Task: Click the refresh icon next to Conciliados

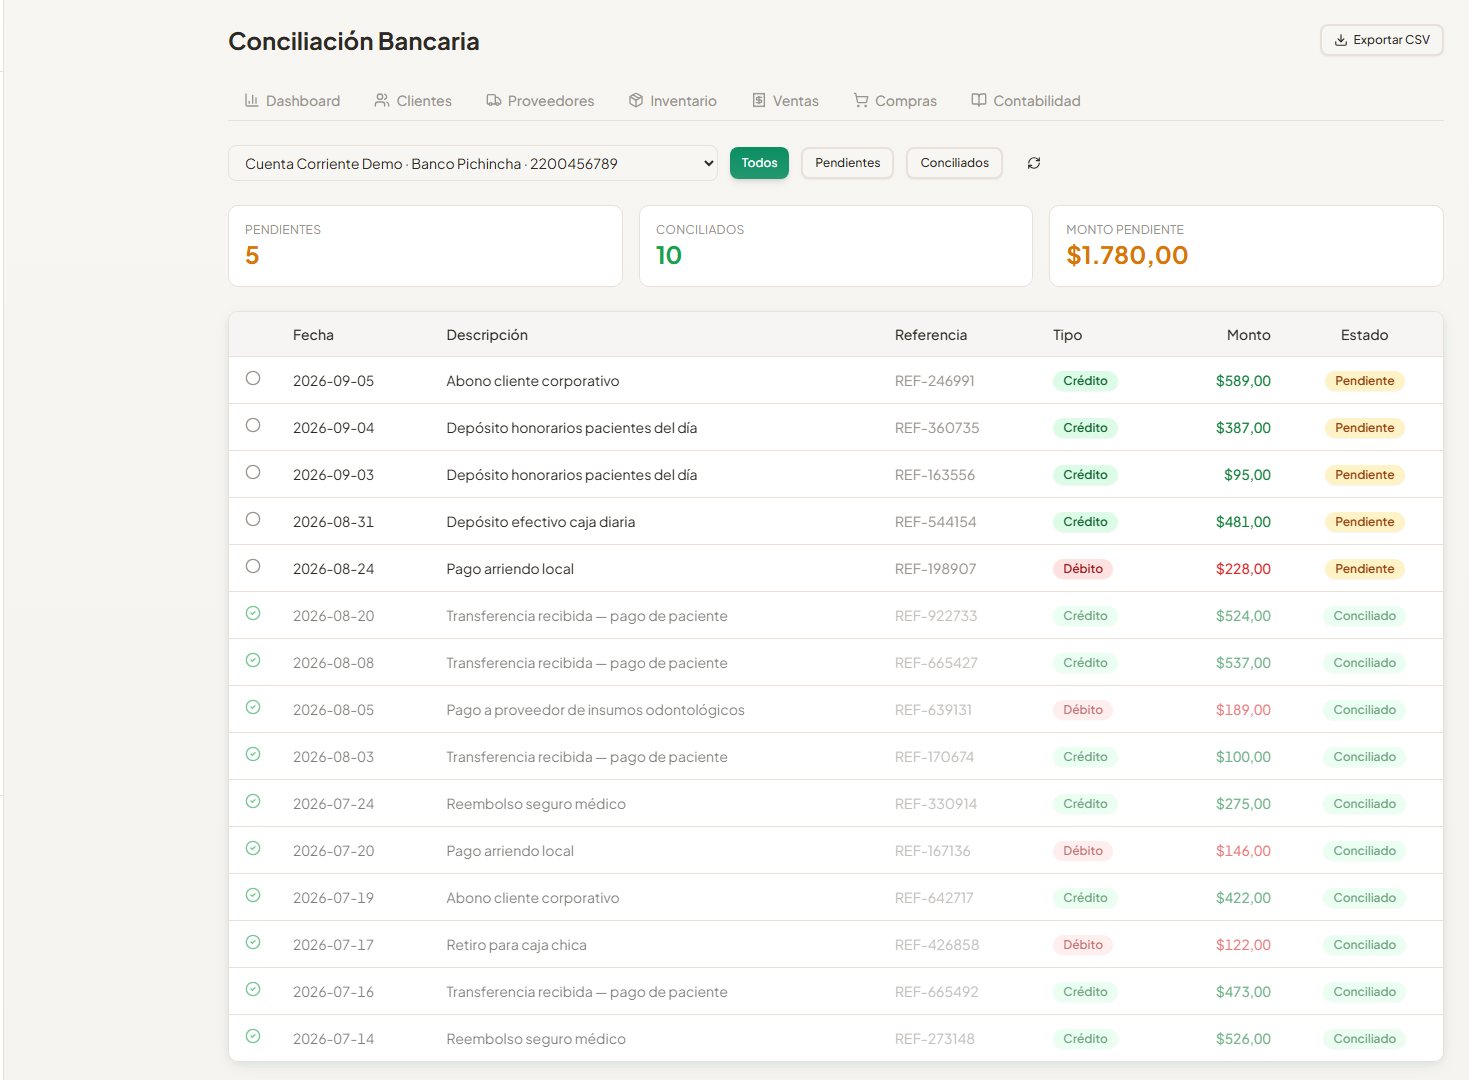Action: tap(1034, 163)
